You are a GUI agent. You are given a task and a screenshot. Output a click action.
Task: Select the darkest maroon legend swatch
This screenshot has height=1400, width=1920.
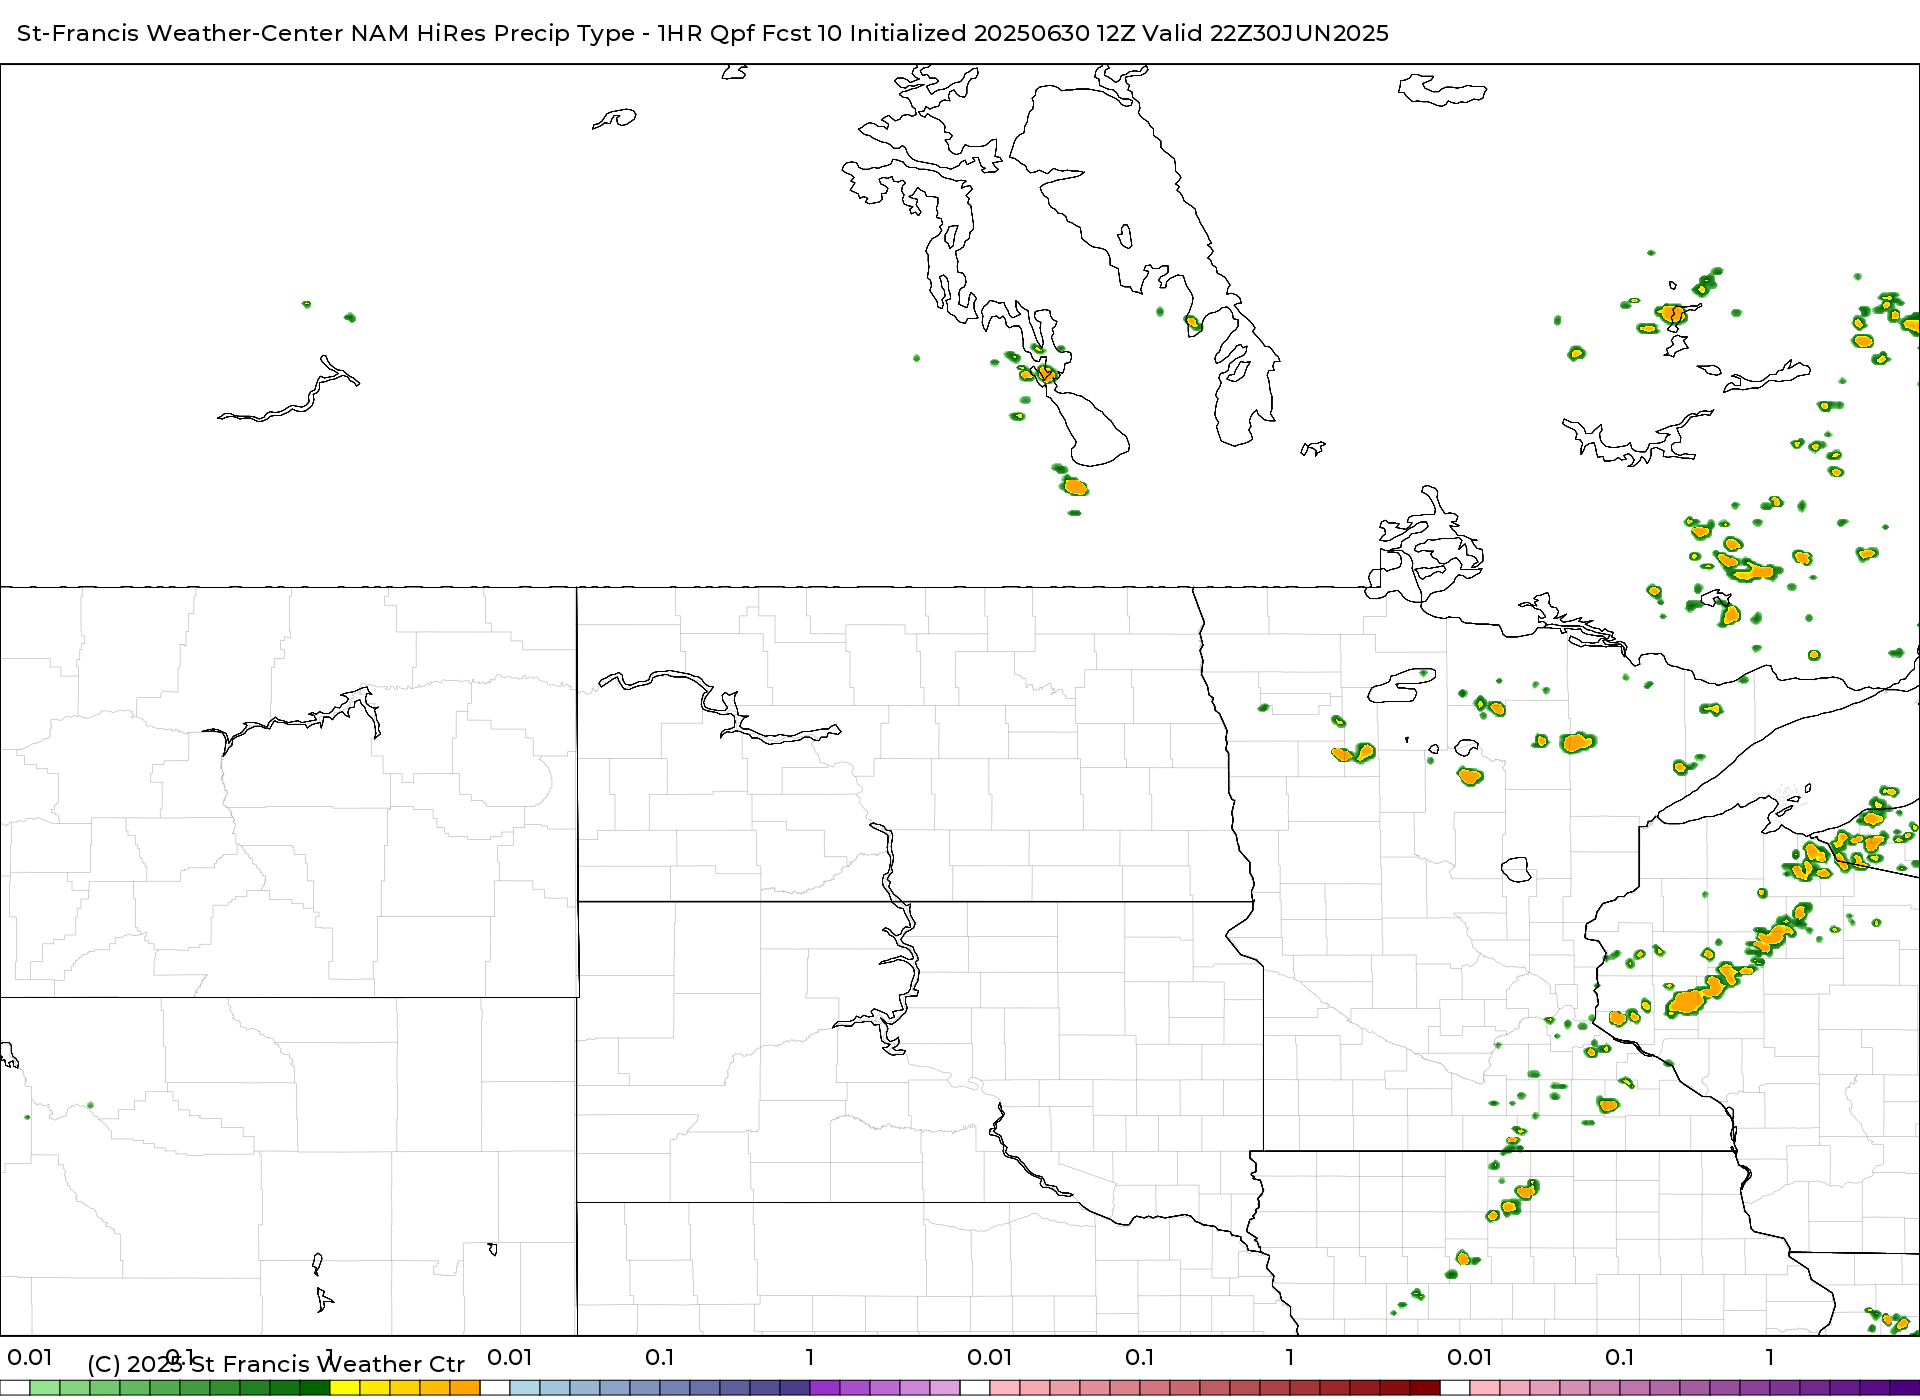point(1425,1388)
